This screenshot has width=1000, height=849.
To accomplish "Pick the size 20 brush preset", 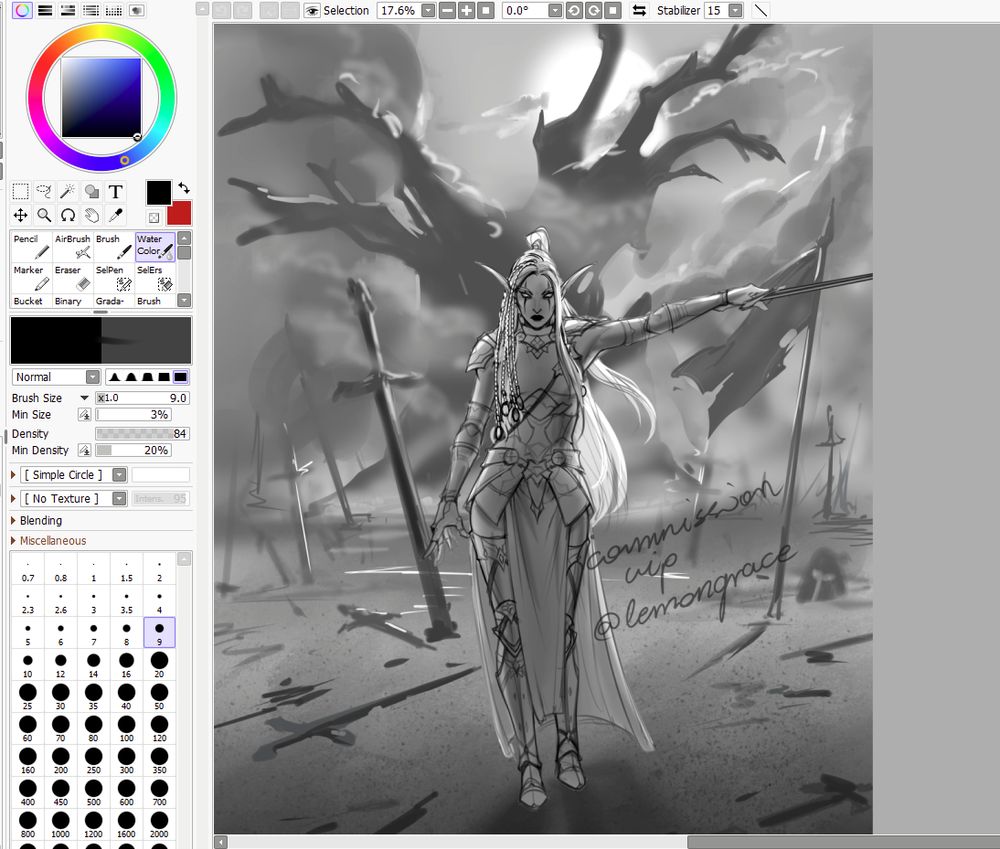I will coord(159,665).
